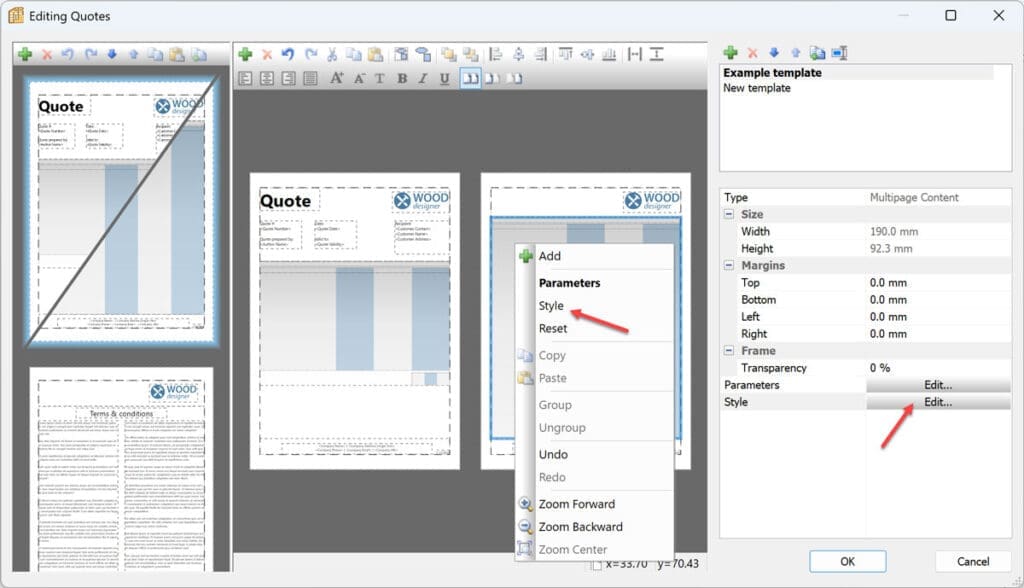
Task: Set text alignment to centered
Action: point(266,78)
